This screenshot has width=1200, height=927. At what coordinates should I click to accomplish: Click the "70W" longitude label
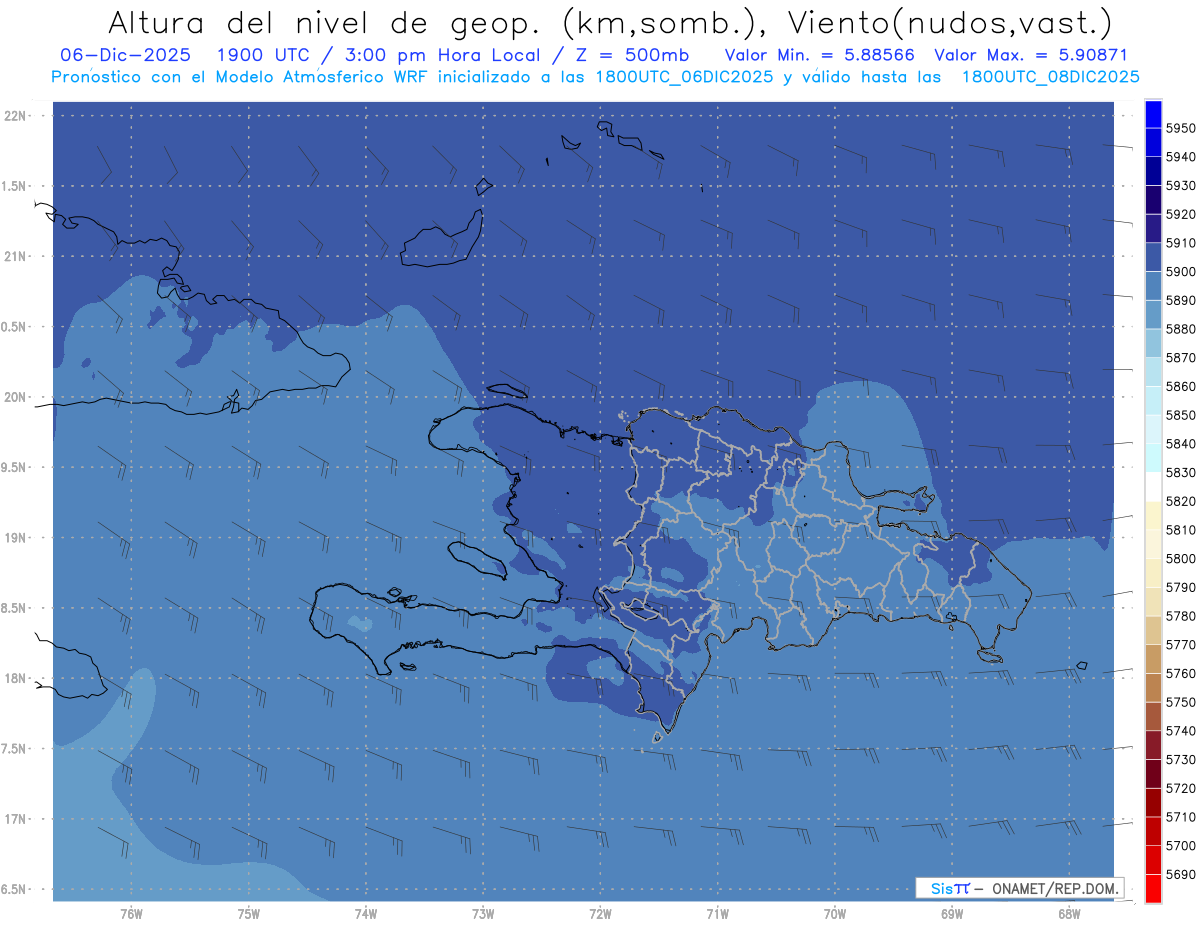[x=835, y=913]
